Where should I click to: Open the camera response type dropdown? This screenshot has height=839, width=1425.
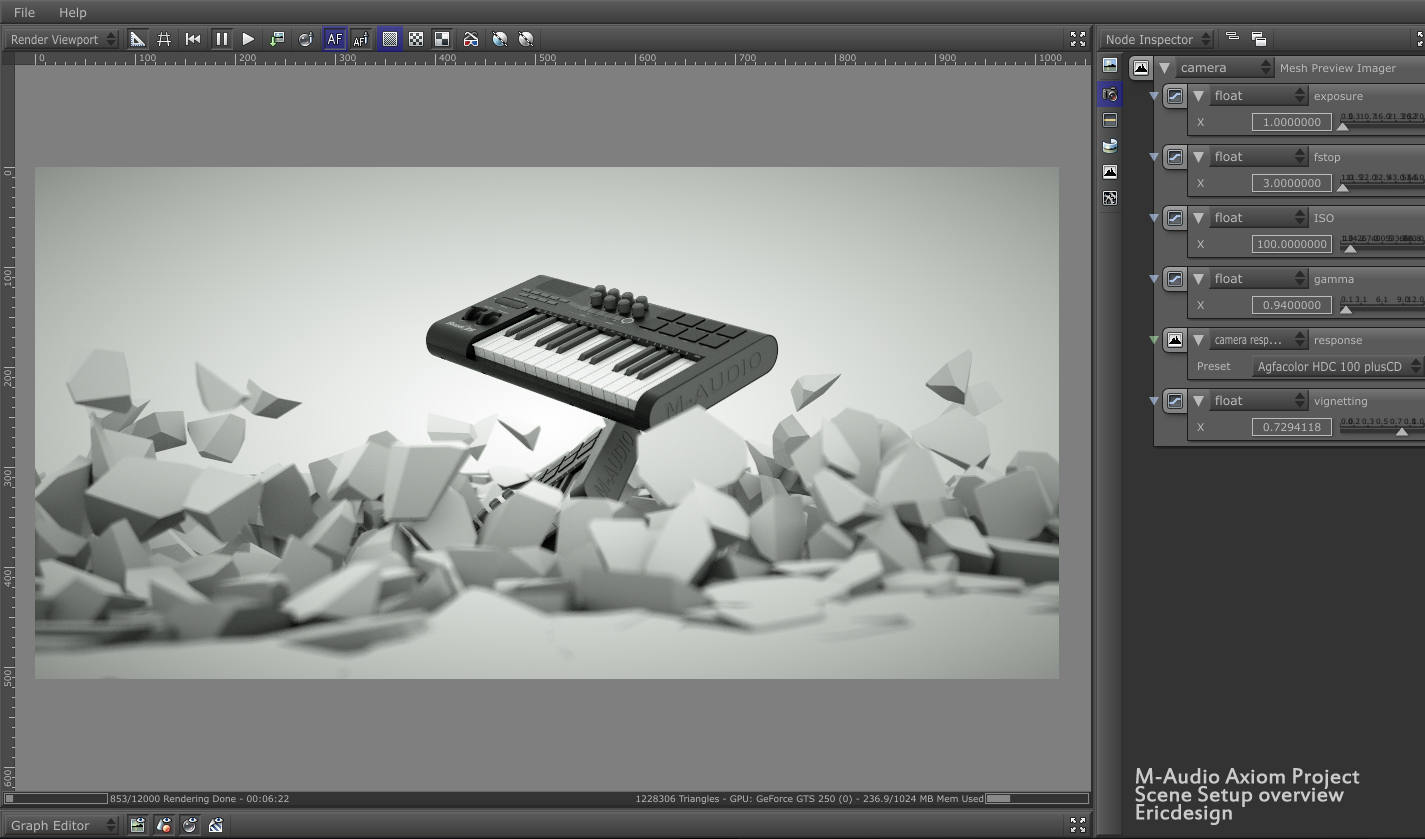1258,340
